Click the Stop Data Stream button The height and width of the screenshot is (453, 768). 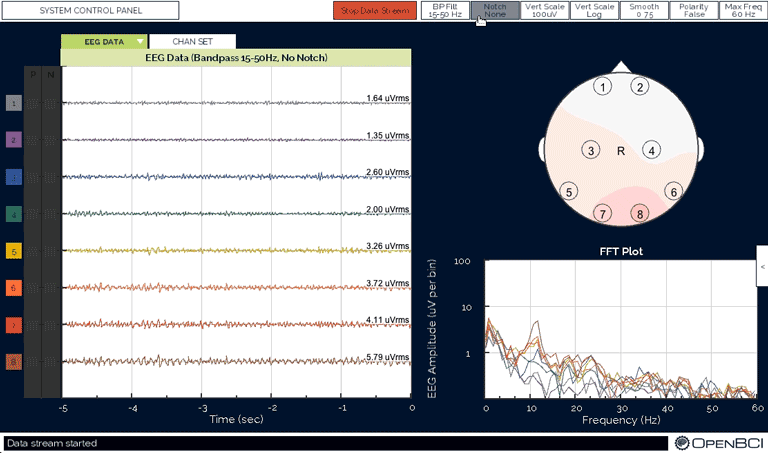375,10
